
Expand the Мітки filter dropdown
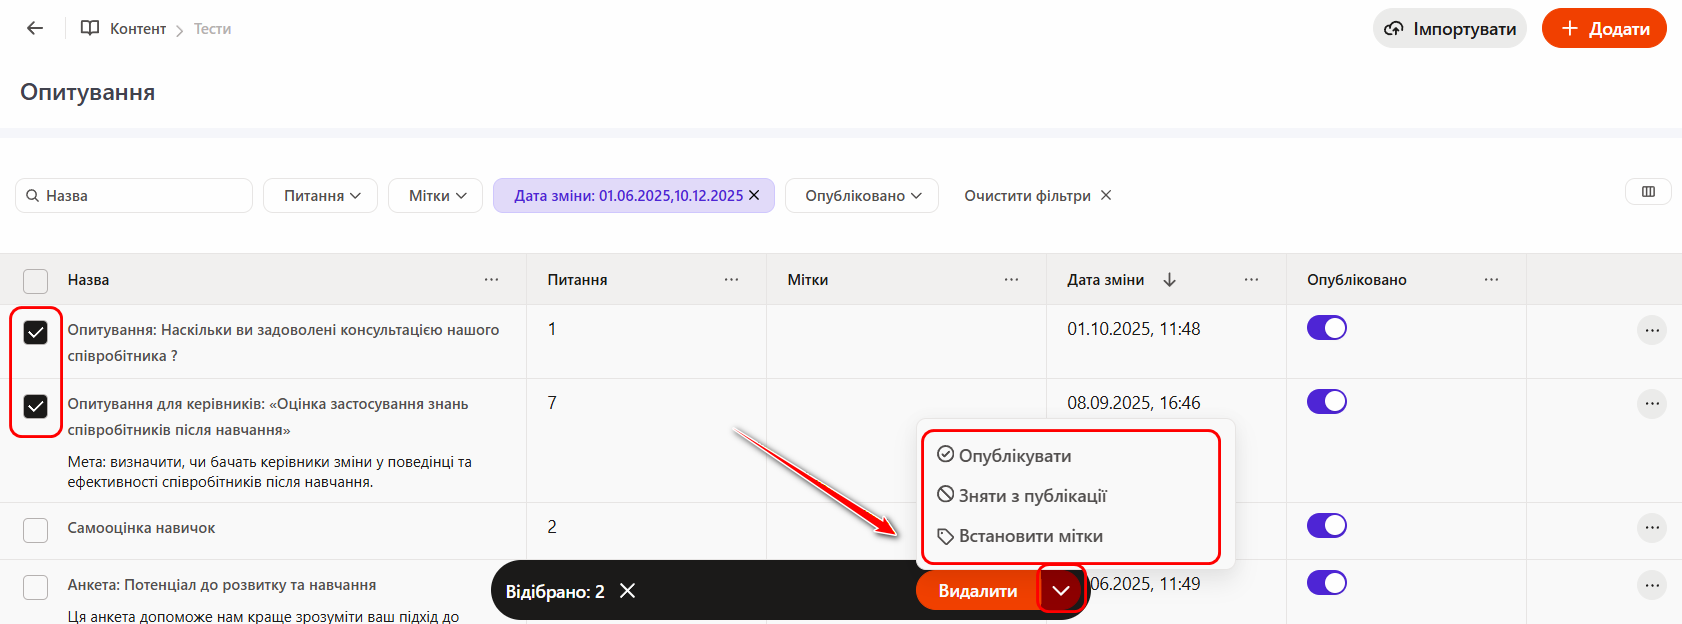pyautogui.click(x=436, y=196)
